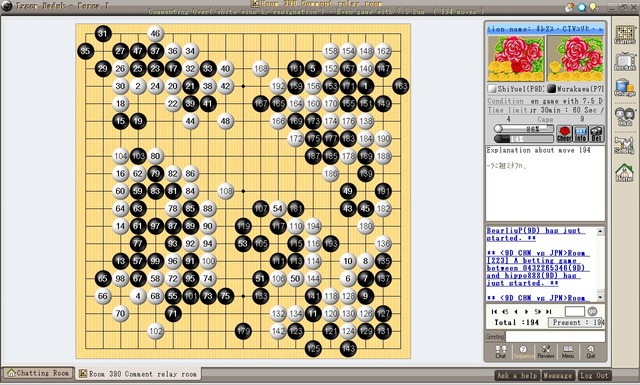
Task: Step back one move
Action: (516, 312)
